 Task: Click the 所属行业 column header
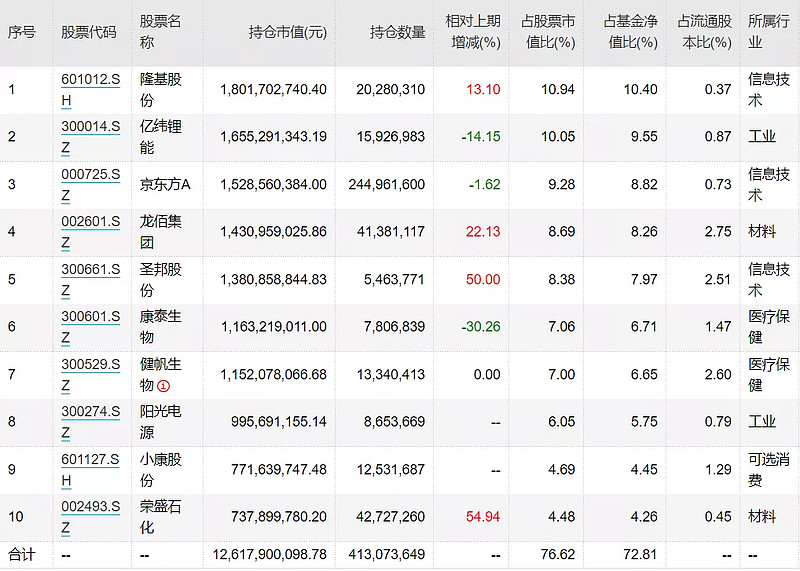[x=768, y=32]
